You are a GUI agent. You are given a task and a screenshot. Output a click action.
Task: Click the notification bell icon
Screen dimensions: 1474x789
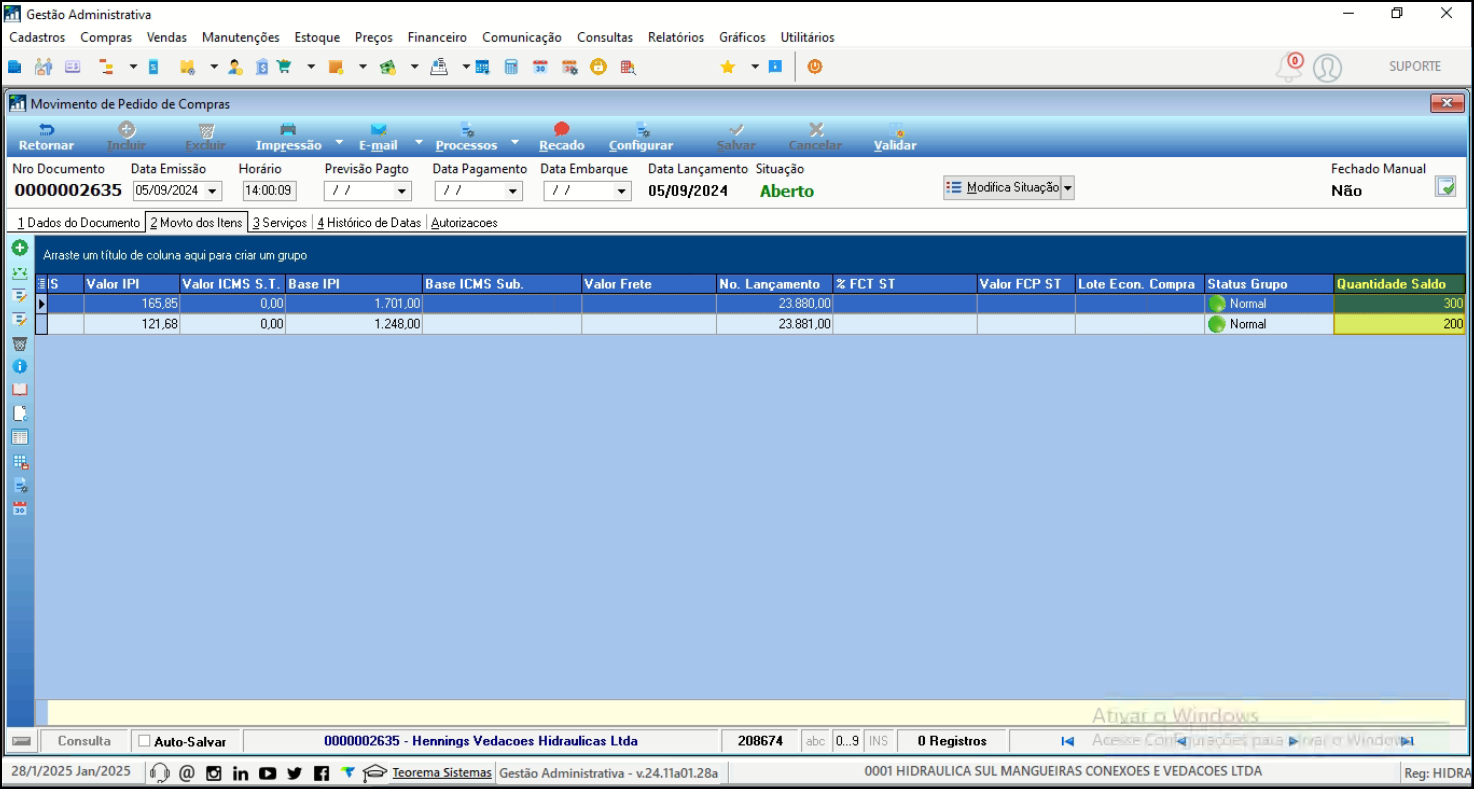tap(1289, 68)
